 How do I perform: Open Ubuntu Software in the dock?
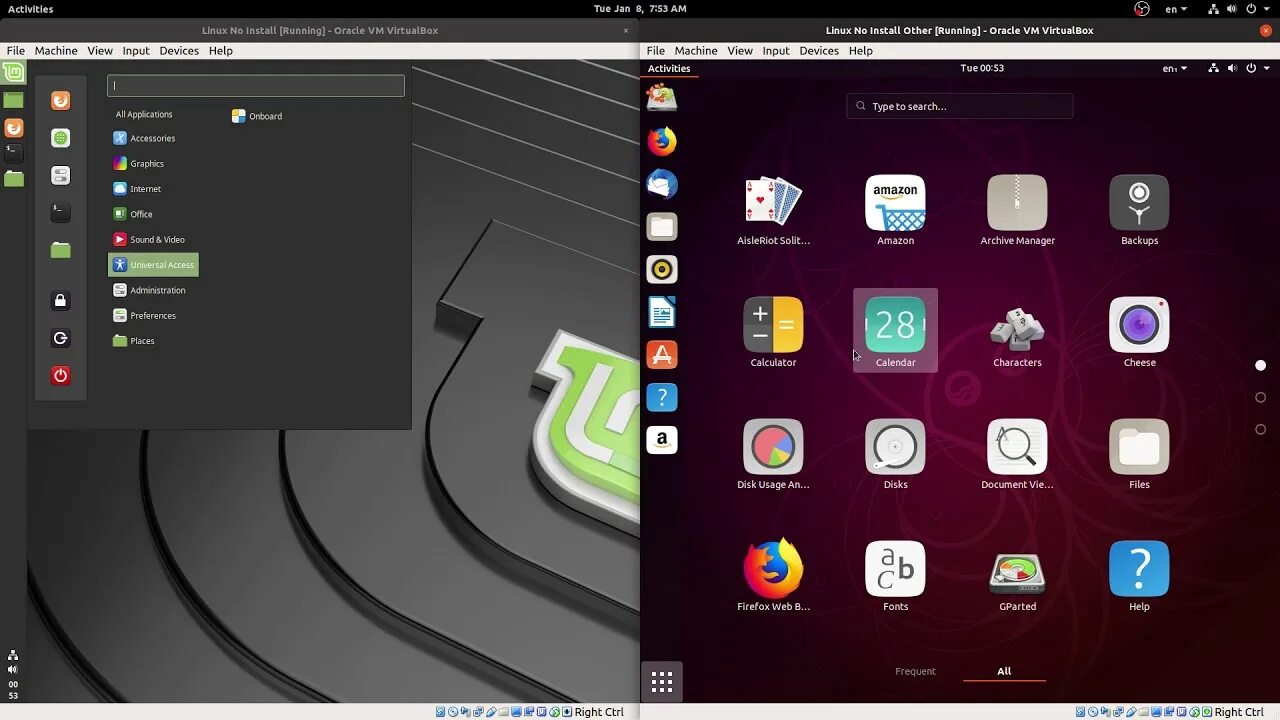pos(662,355)
